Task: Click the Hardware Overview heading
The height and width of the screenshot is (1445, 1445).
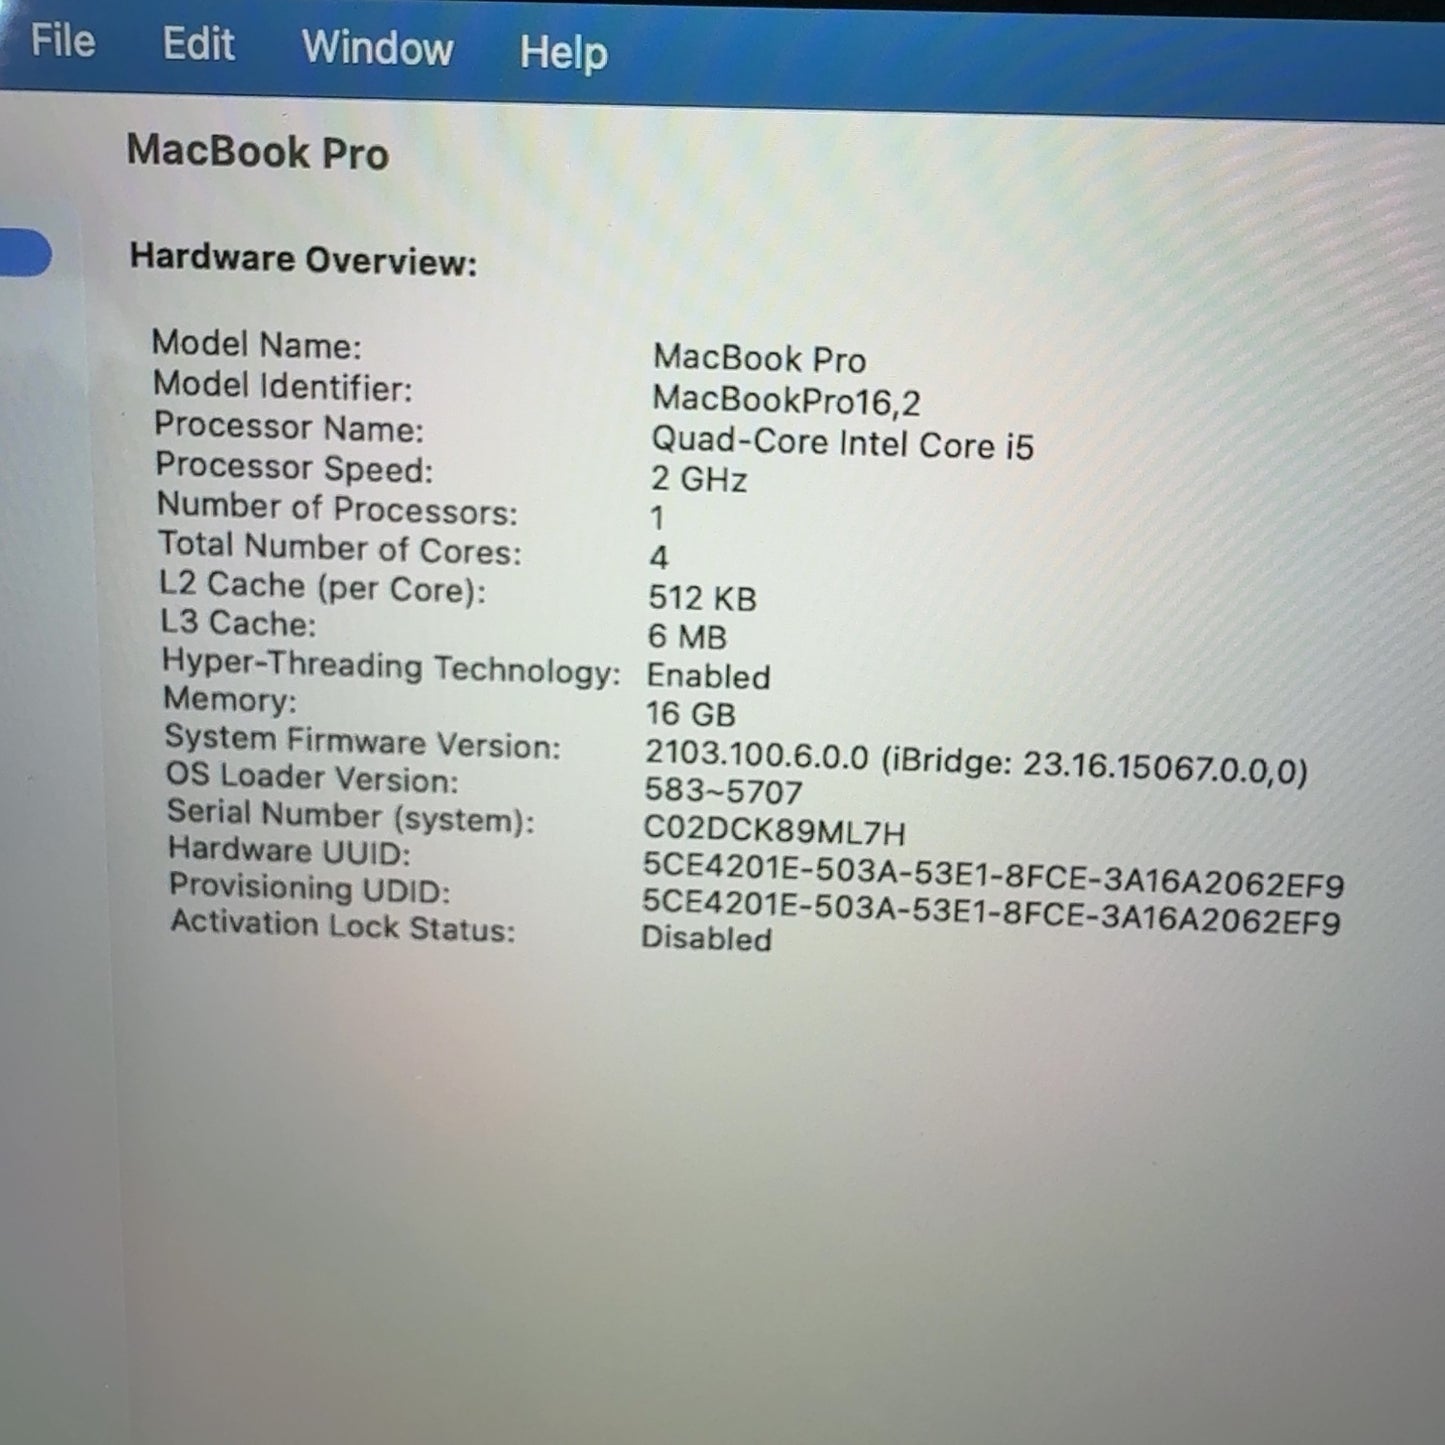Action: click(303, 259)
